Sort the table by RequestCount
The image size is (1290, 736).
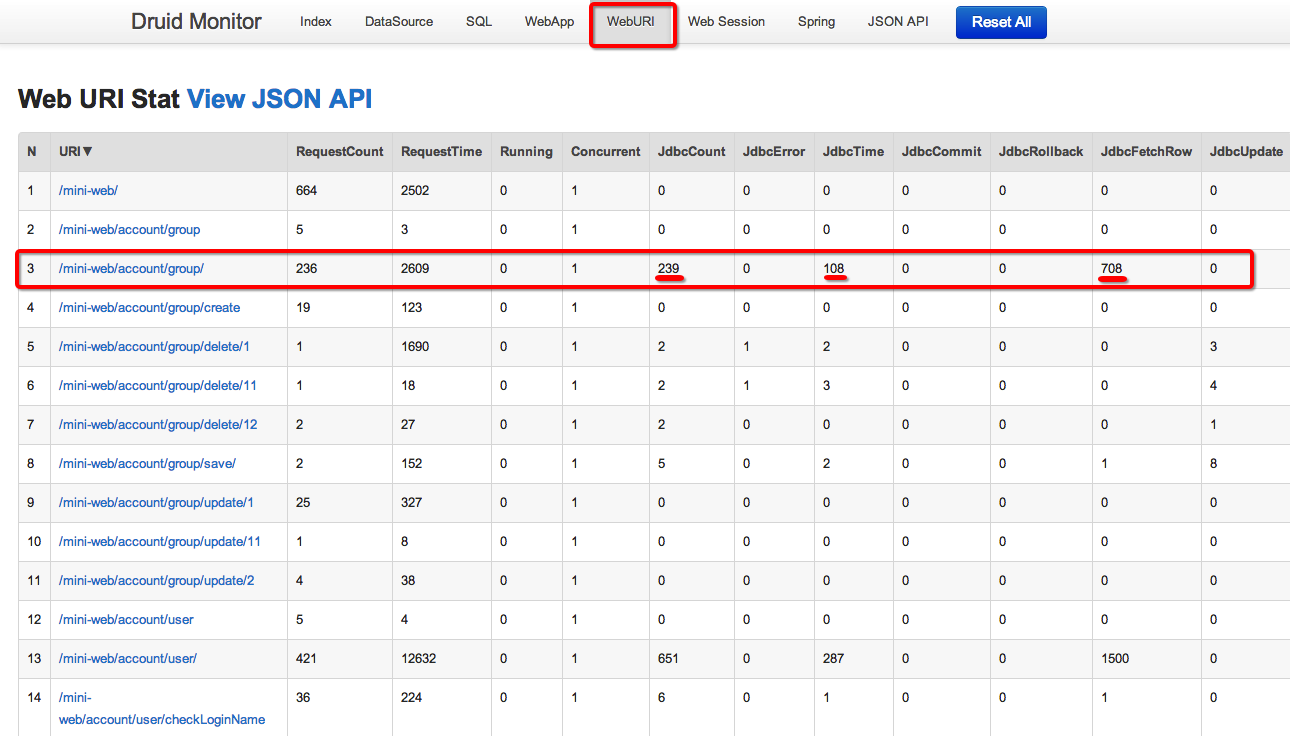click(338, 151)
